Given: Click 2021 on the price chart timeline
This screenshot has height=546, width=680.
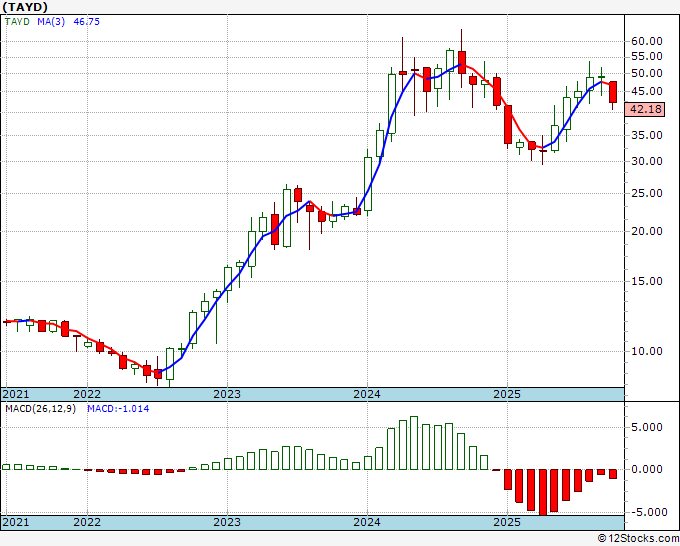Looking at the screenshot, I should 16,394.
